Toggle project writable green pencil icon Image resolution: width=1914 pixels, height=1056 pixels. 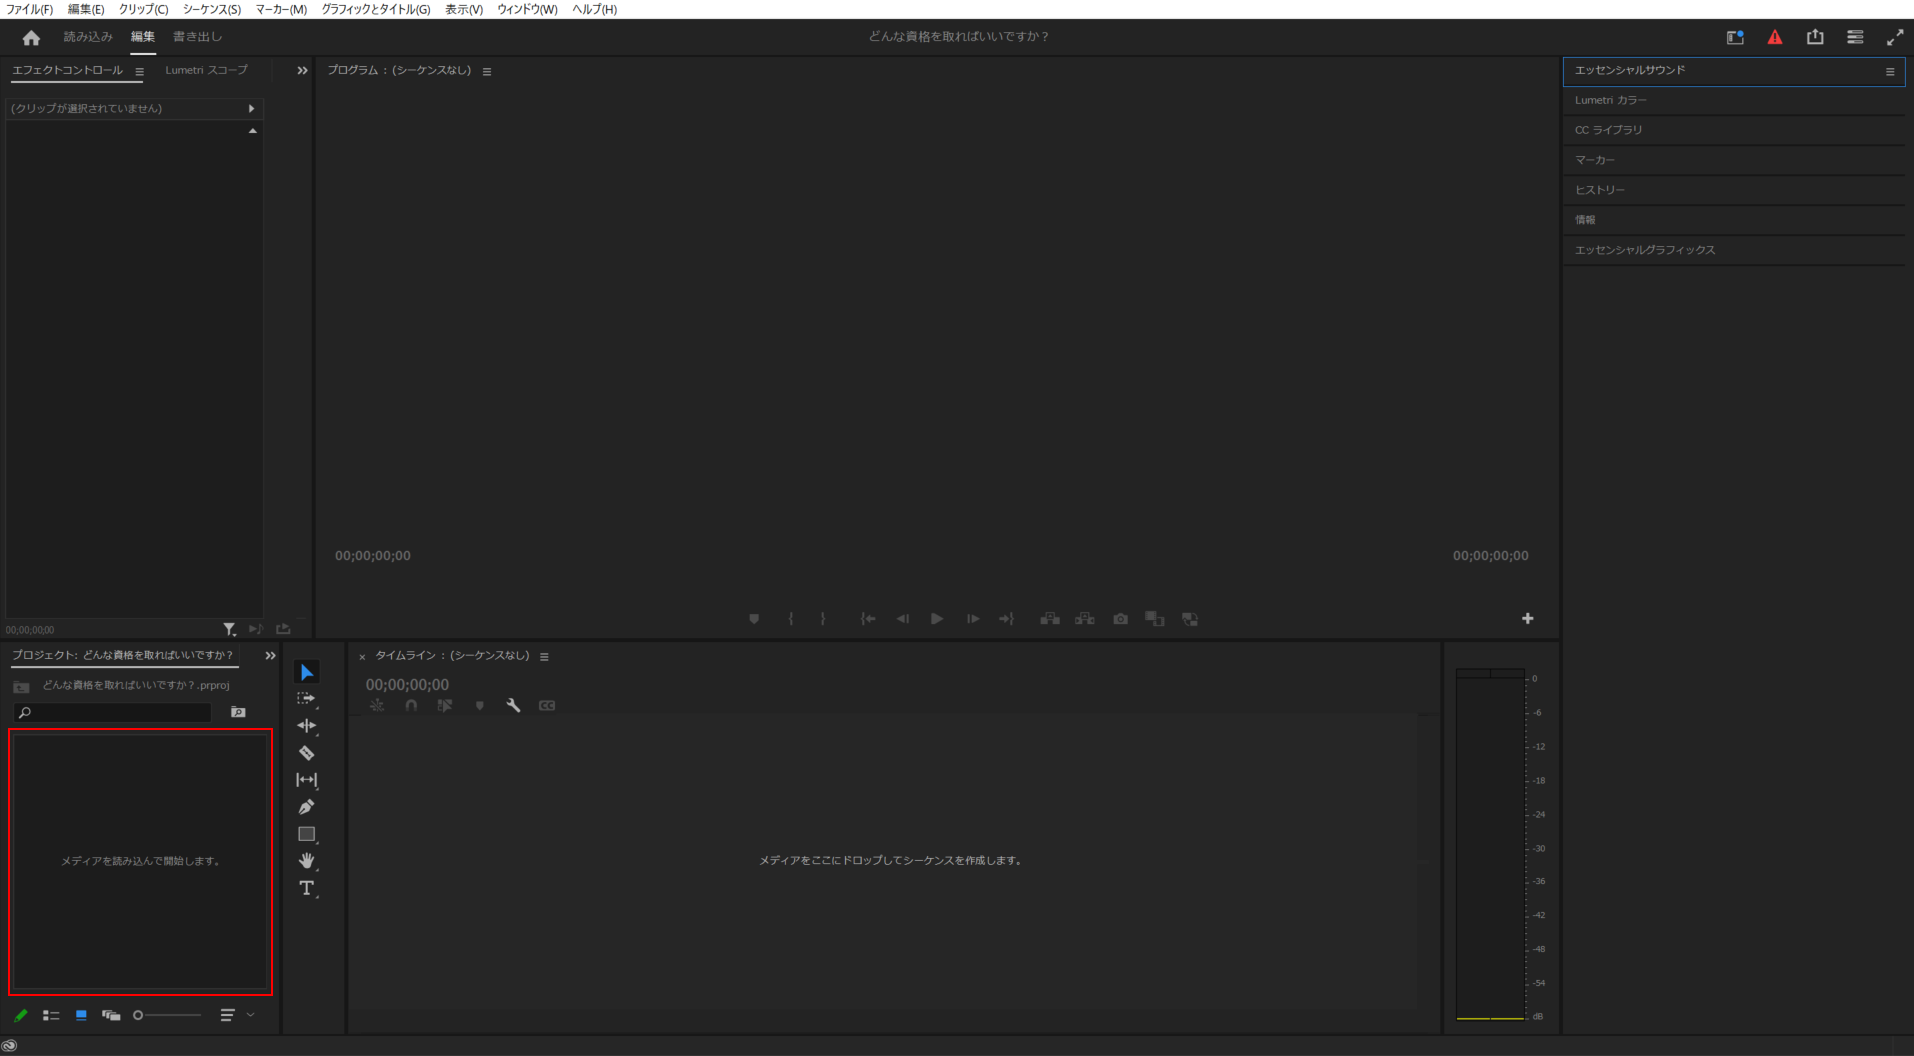21,1015
